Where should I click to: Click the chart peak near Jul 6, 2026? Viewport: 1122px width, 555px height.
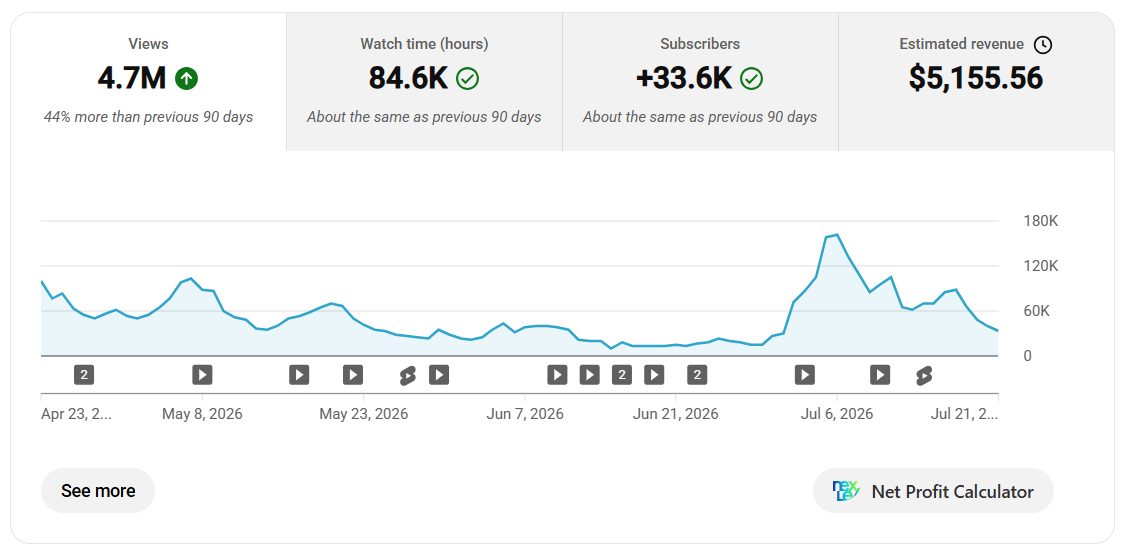tap(836, 235)
